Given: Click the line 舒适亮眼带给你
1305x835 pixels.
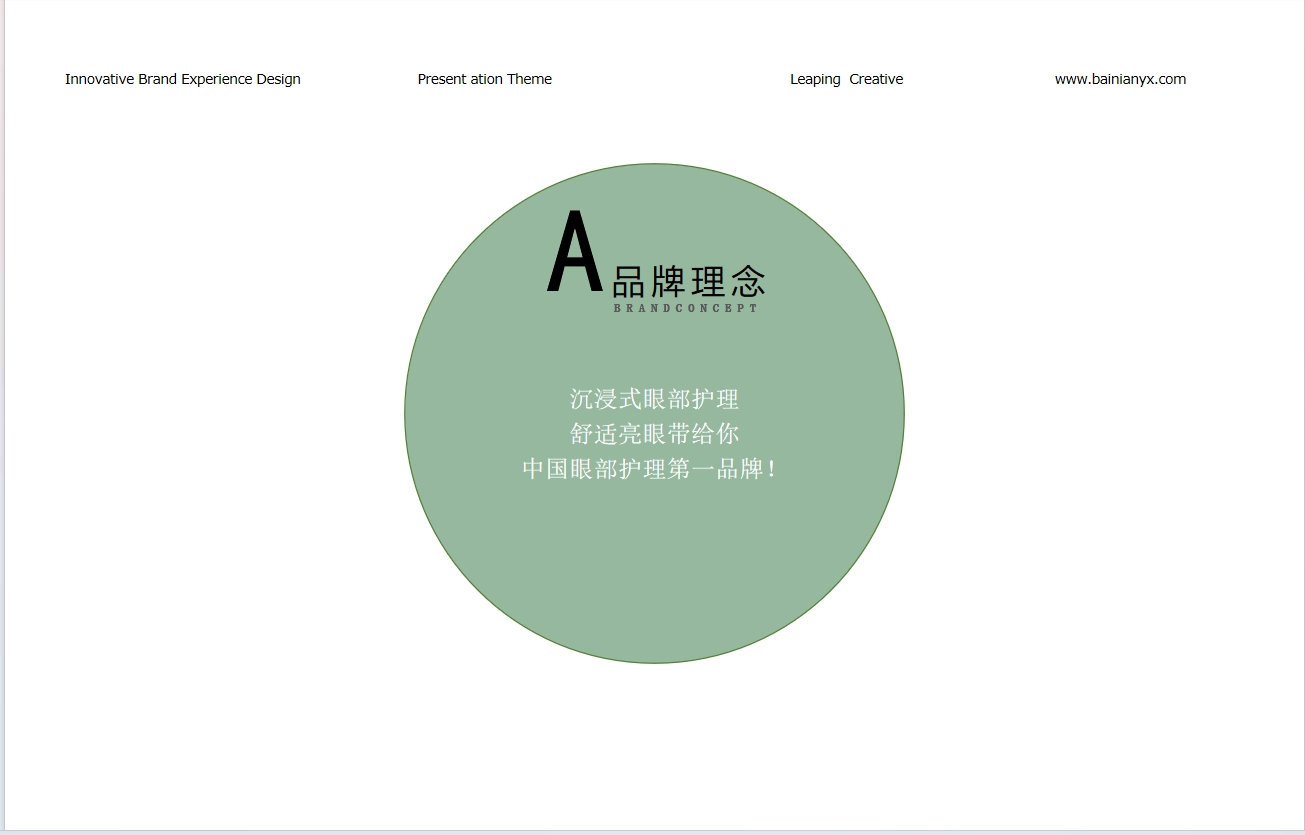Looking at the screenshot, I should coord(654,434).
